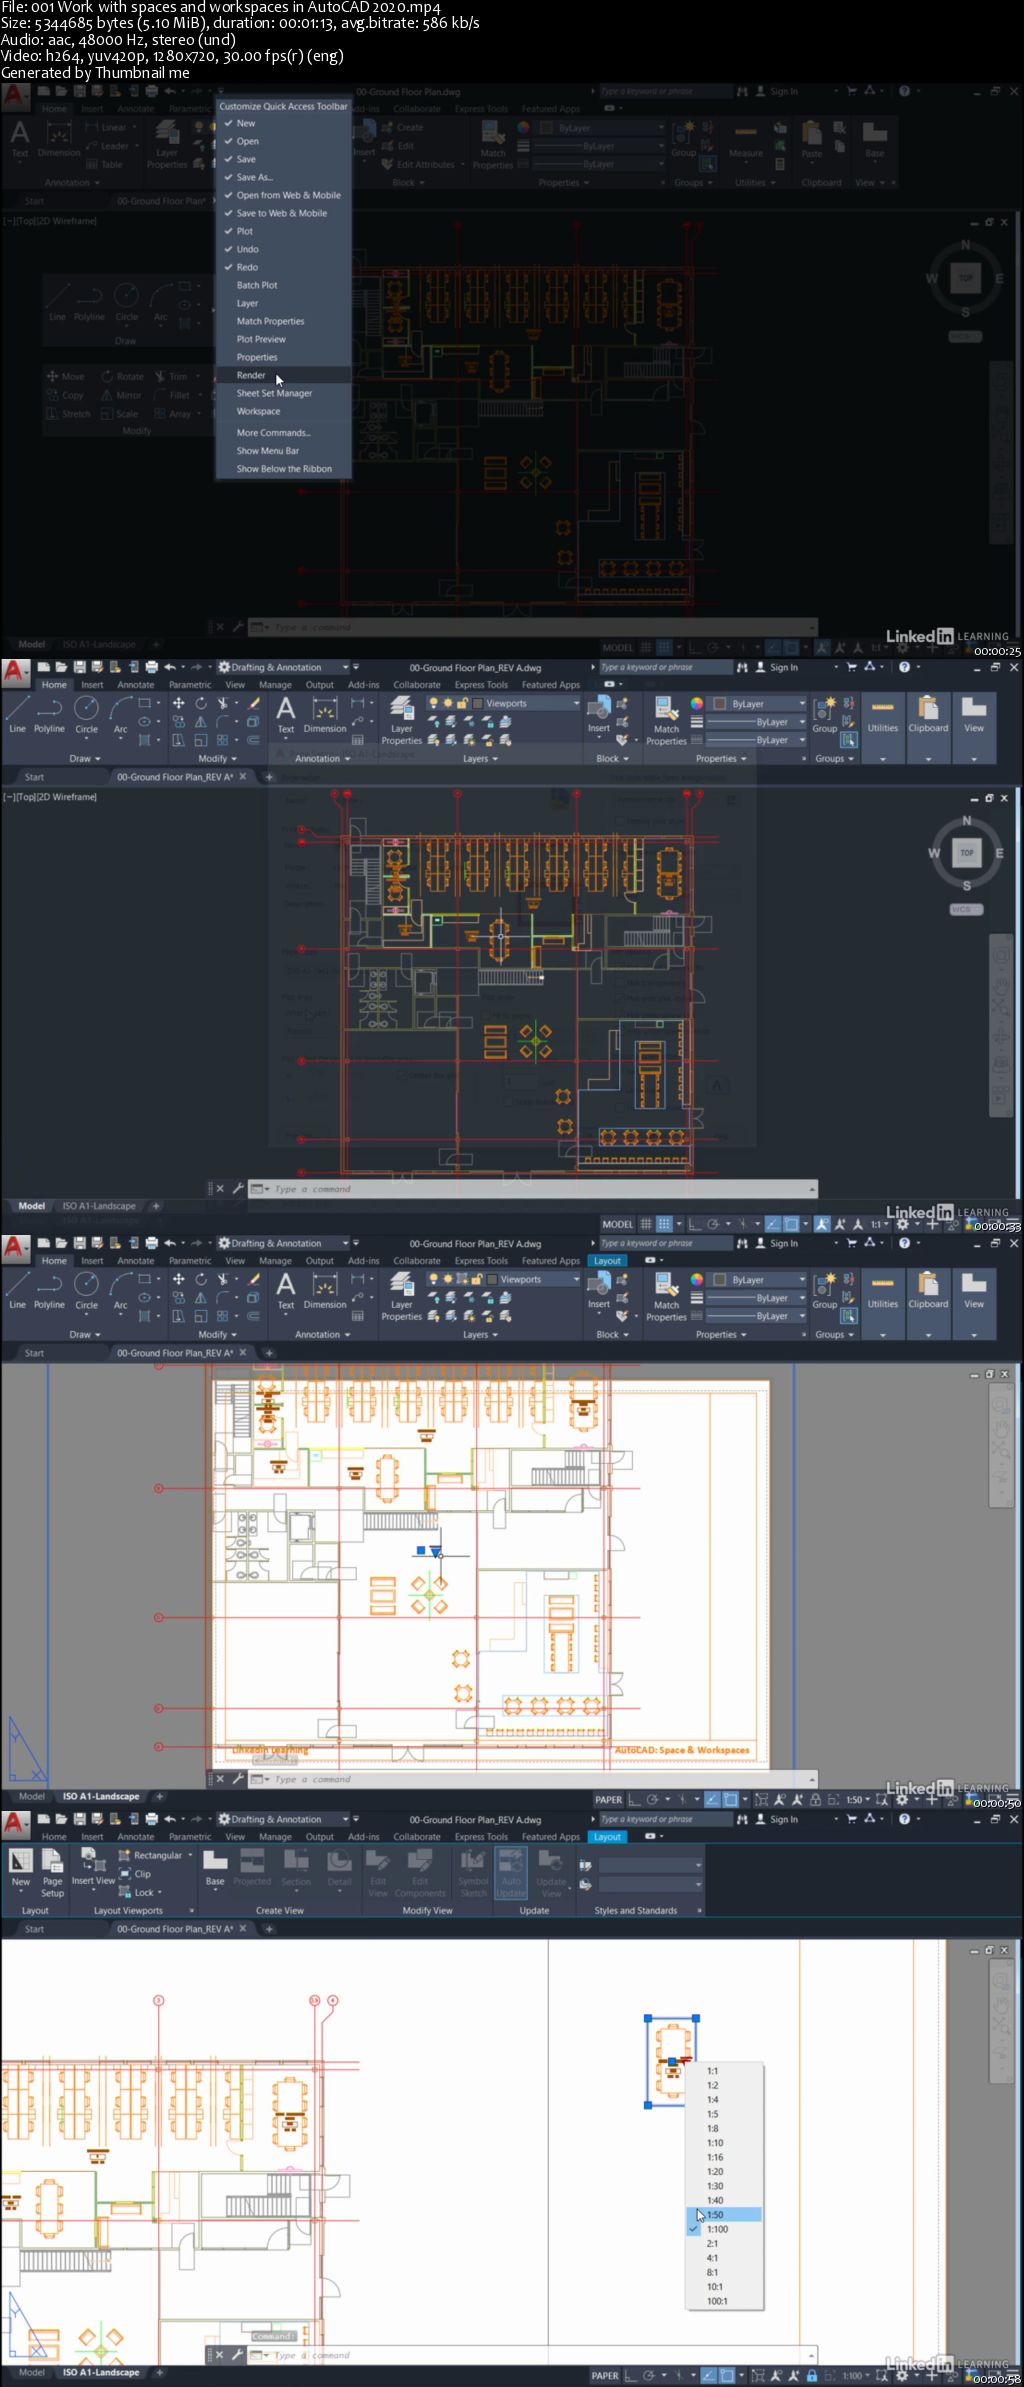The width and height of the screenshot is (1024, 2387).
Task: Open the ISO A1-Landscape layout tab in the 00:00:33 frame
Action: click(99, 1206)
